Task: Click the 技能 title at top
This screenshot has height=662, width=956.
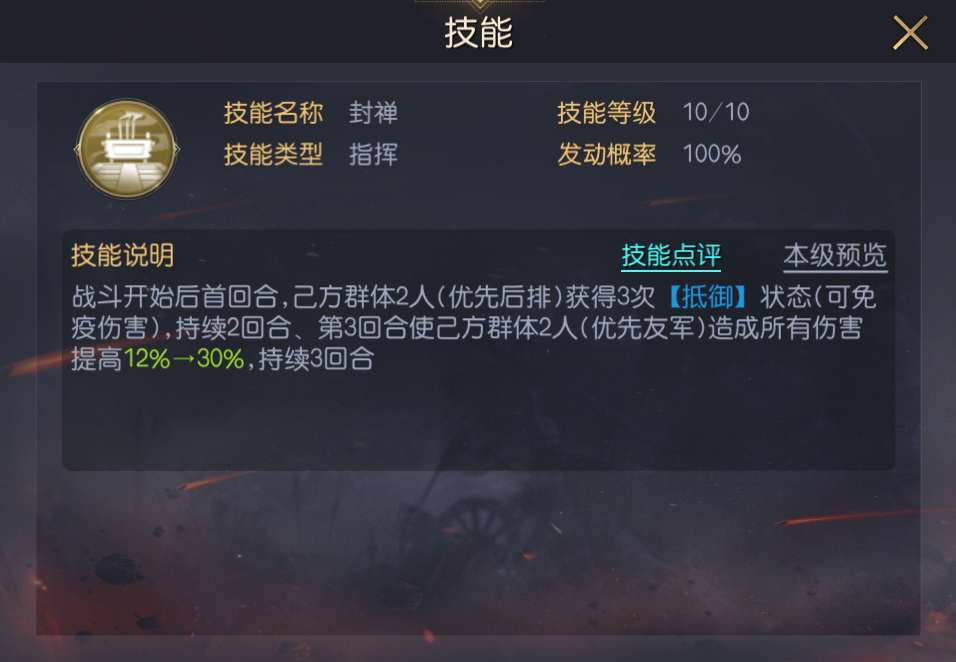Action: 479,33
